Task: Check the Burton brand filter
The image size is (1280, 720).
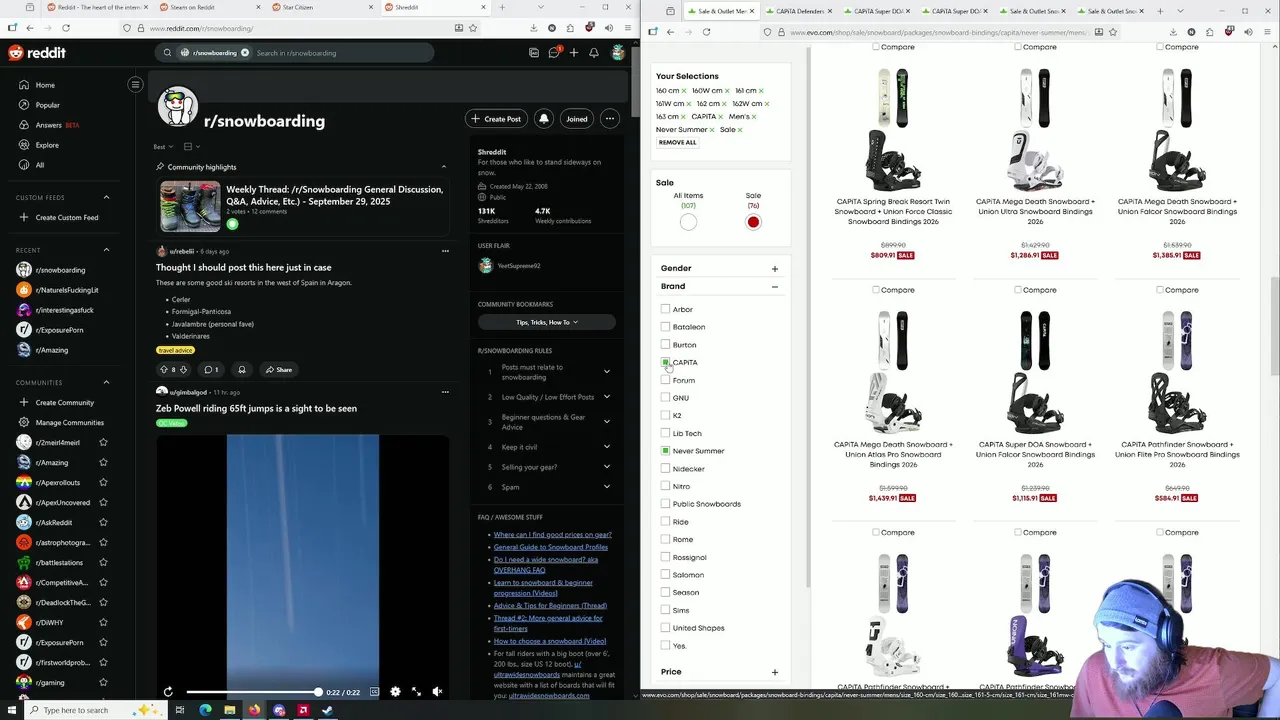Action: click(665, 344)
